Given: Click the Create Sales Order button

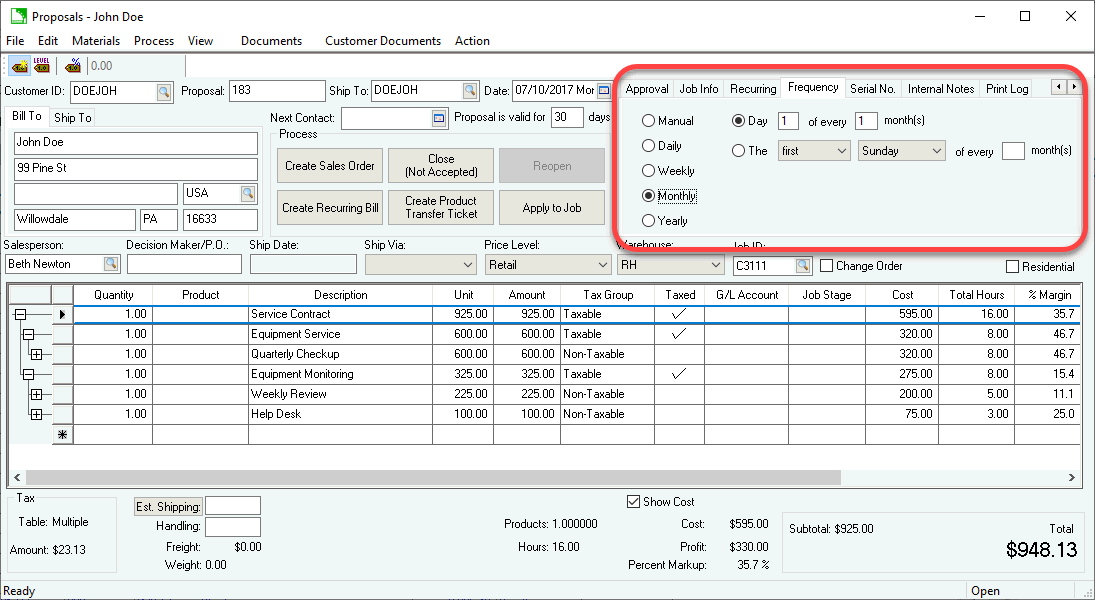Looking at the screenshot, I should click(x=329, y=166).
